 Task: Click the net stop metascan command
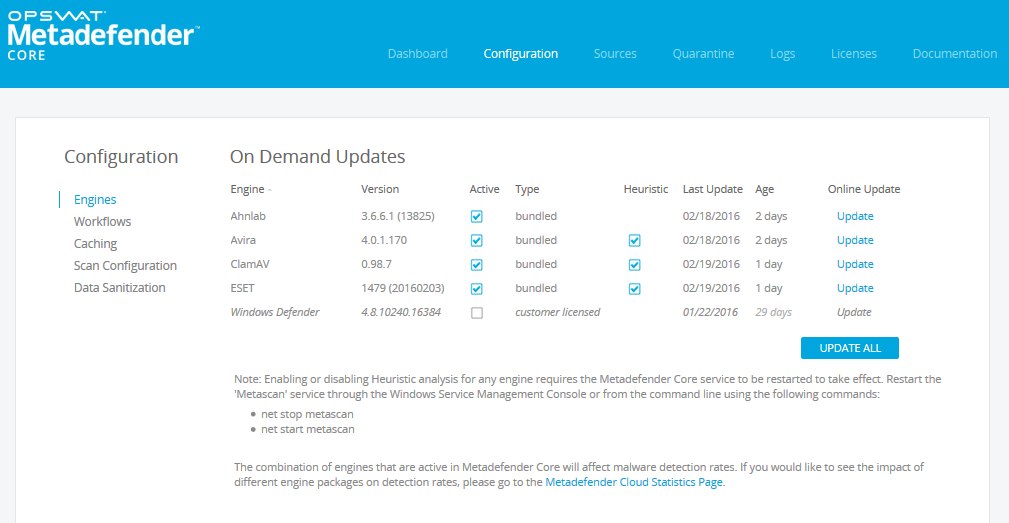pos(307,414)
